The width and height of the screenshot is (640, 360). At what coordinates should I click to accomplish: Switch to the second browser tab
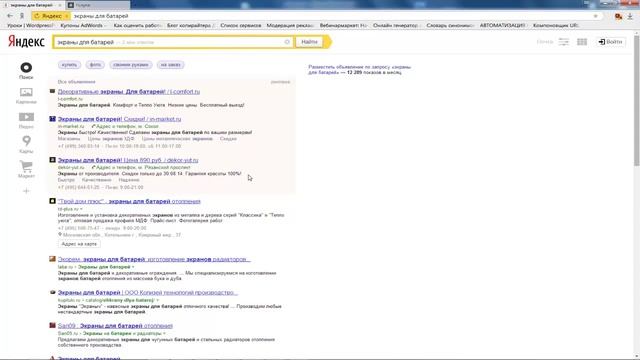pyautogui.click(x=97, y=5)
